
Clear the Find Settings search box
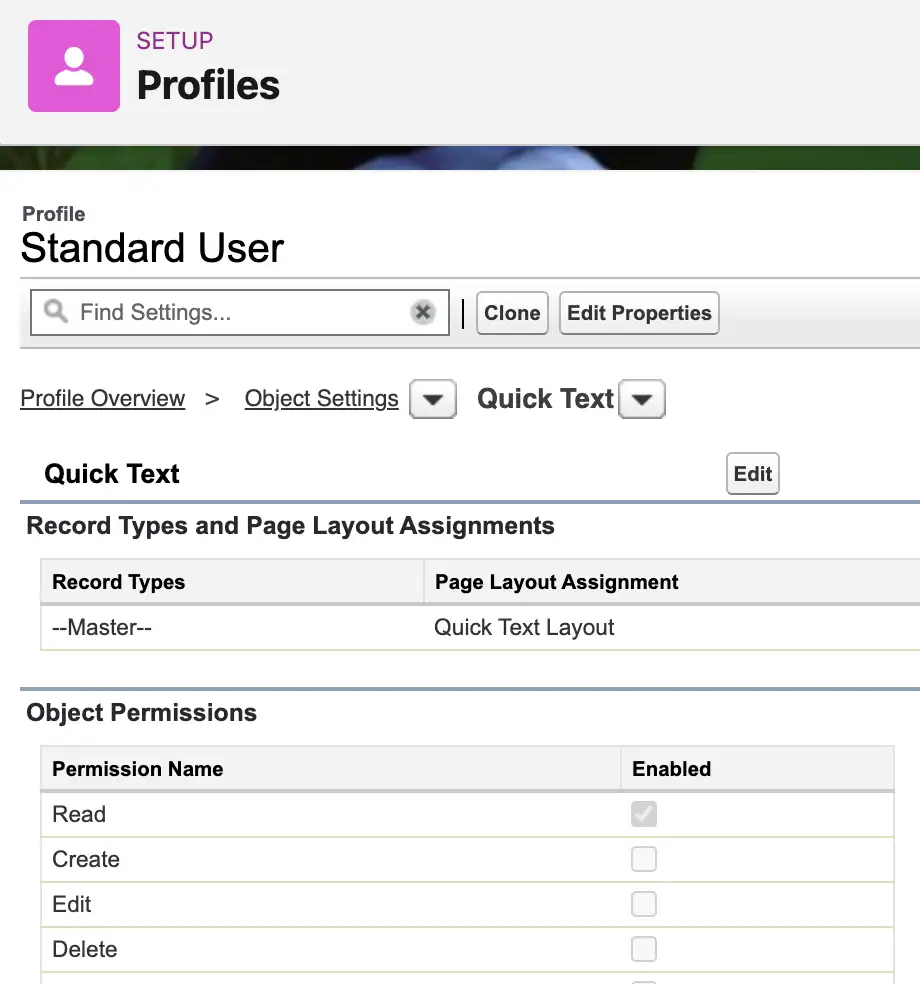pyautogui.click(x=423, y=313)
